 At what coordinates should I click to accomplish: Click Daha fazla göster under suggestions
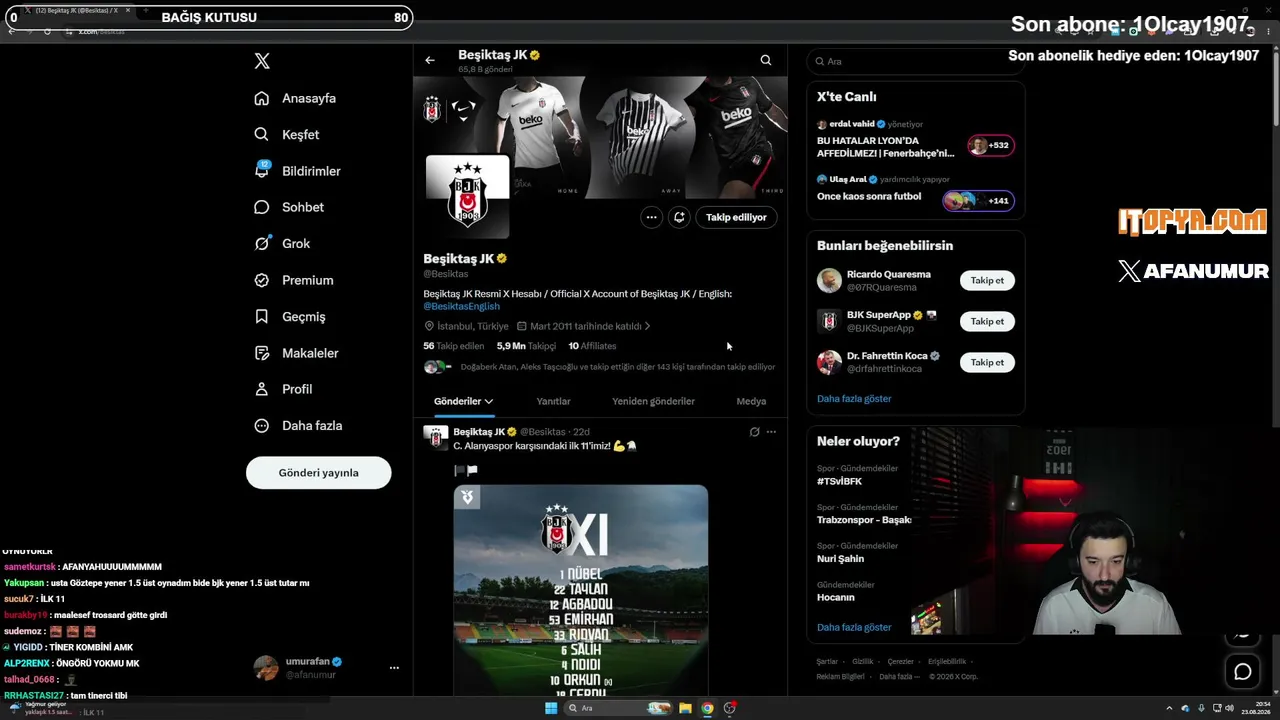854,398
